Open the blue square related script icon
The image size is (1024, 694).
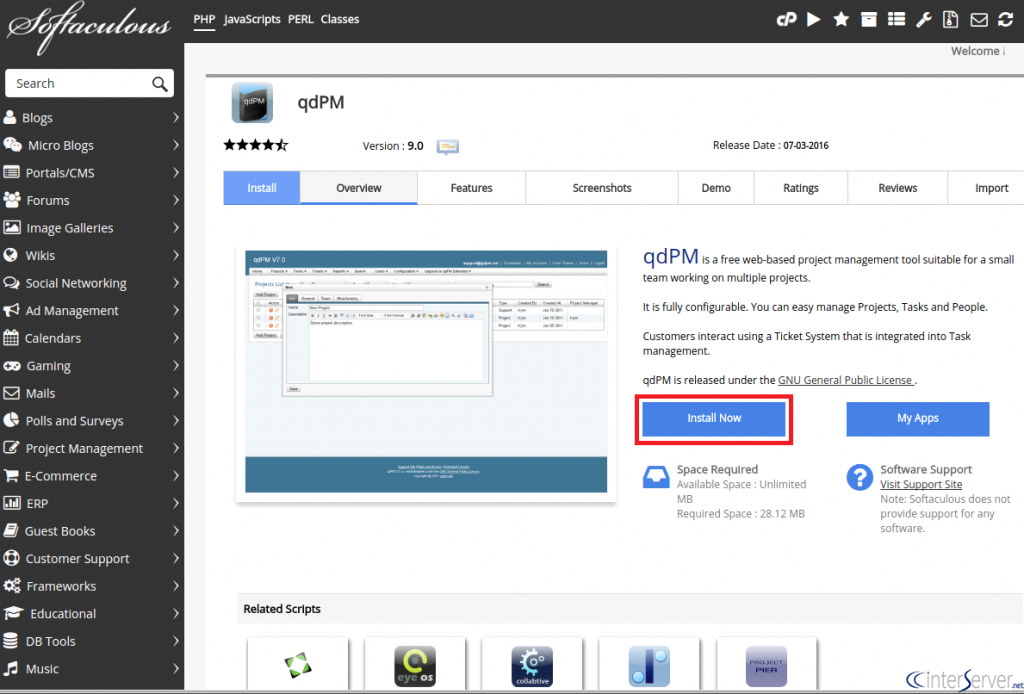649,665
